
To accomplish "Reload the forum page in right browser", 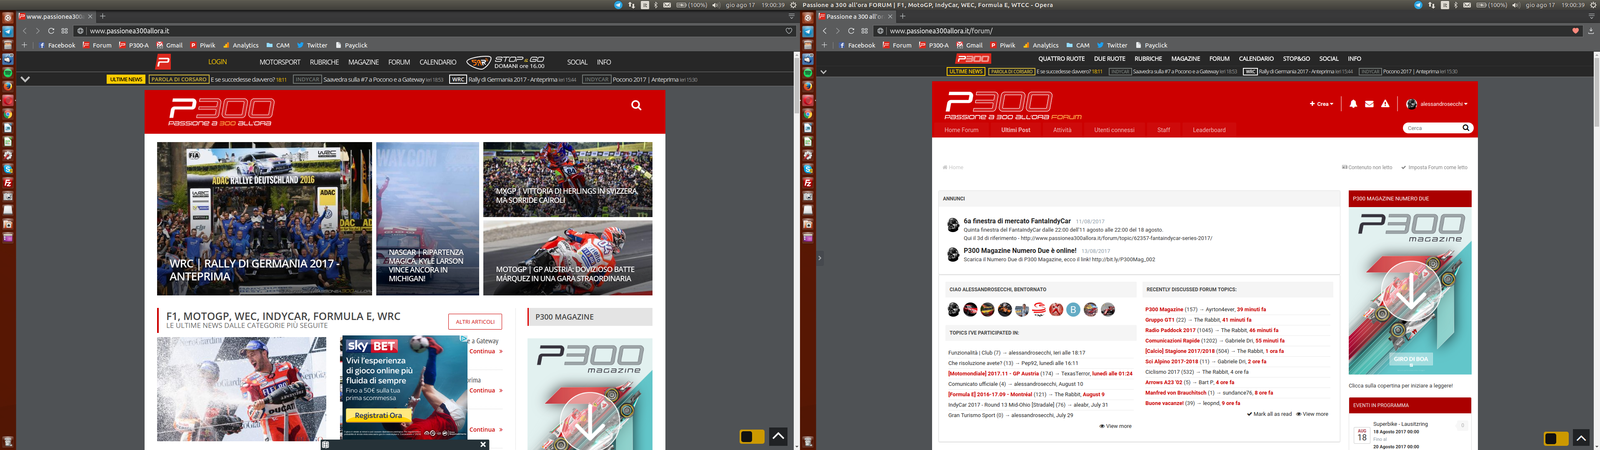I will coord(851,31).
